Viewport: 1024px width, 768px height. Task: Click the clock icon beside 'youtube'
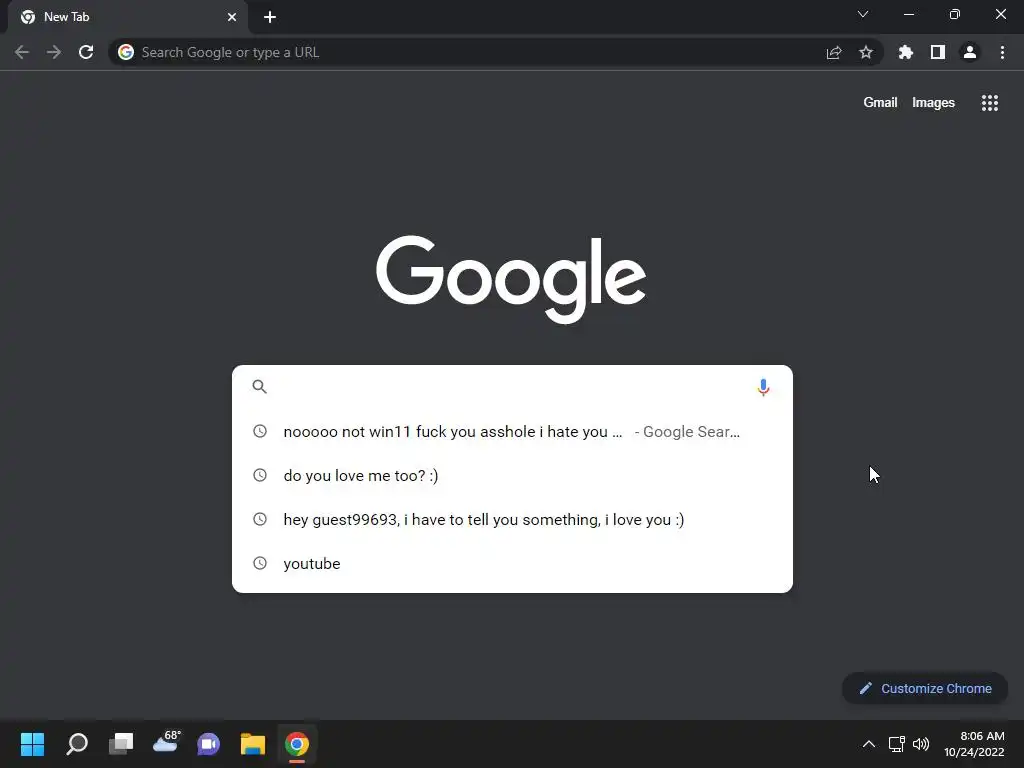click(260, 563)
